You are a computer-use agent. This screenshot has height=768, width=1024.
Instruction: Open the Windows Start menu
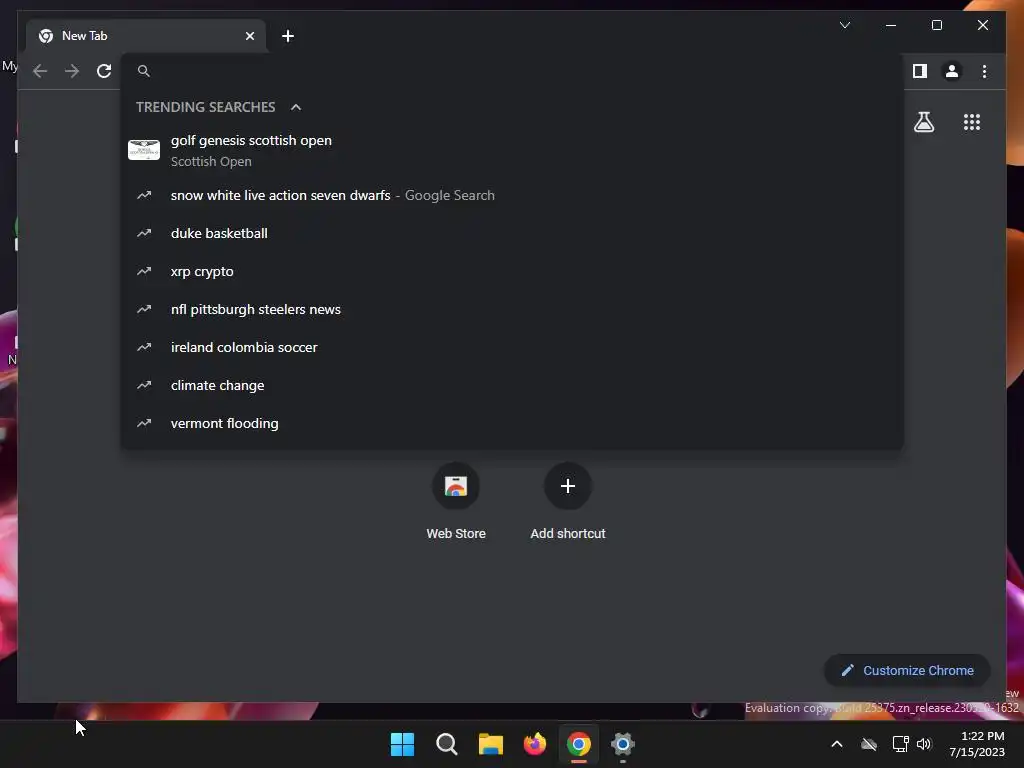point(402,744)
